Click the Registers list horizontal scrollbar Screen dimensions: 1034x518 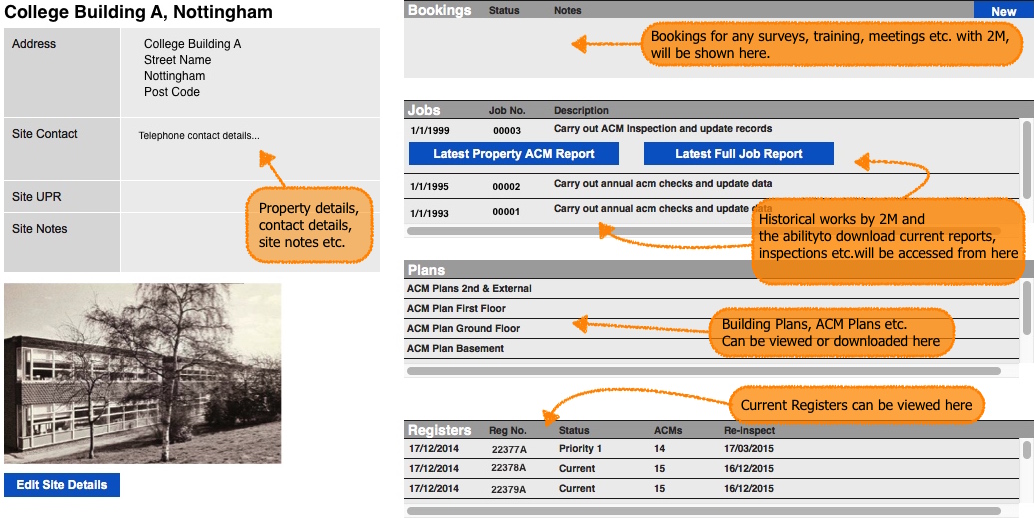point(704,511)
